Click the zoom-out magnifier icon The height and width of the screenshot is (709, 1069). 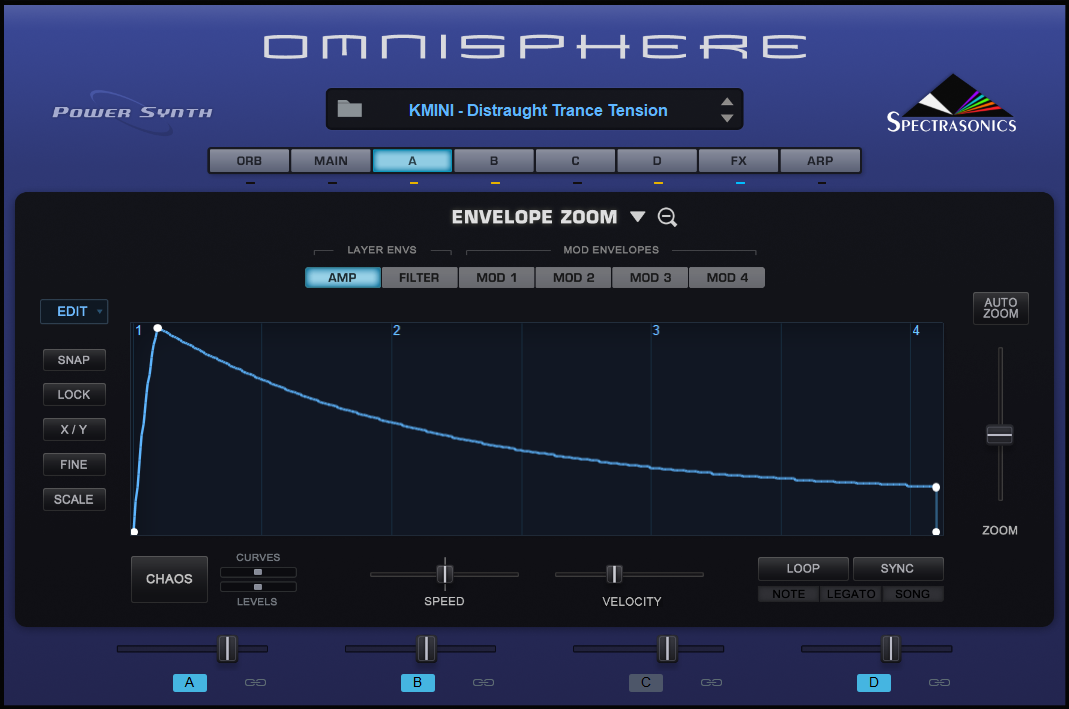(x=667, y=217)
